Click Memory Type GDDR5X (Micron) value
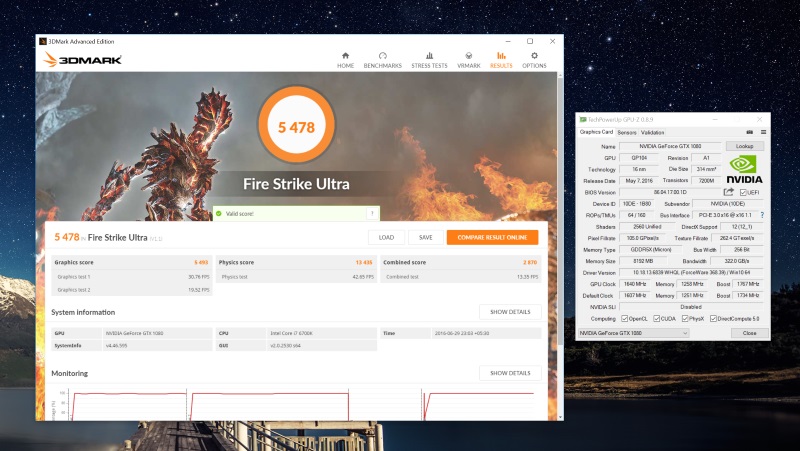 651,249
